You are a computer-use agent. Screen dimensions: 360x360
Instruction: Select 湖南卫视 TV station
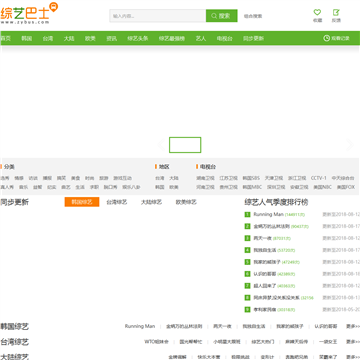205,178
